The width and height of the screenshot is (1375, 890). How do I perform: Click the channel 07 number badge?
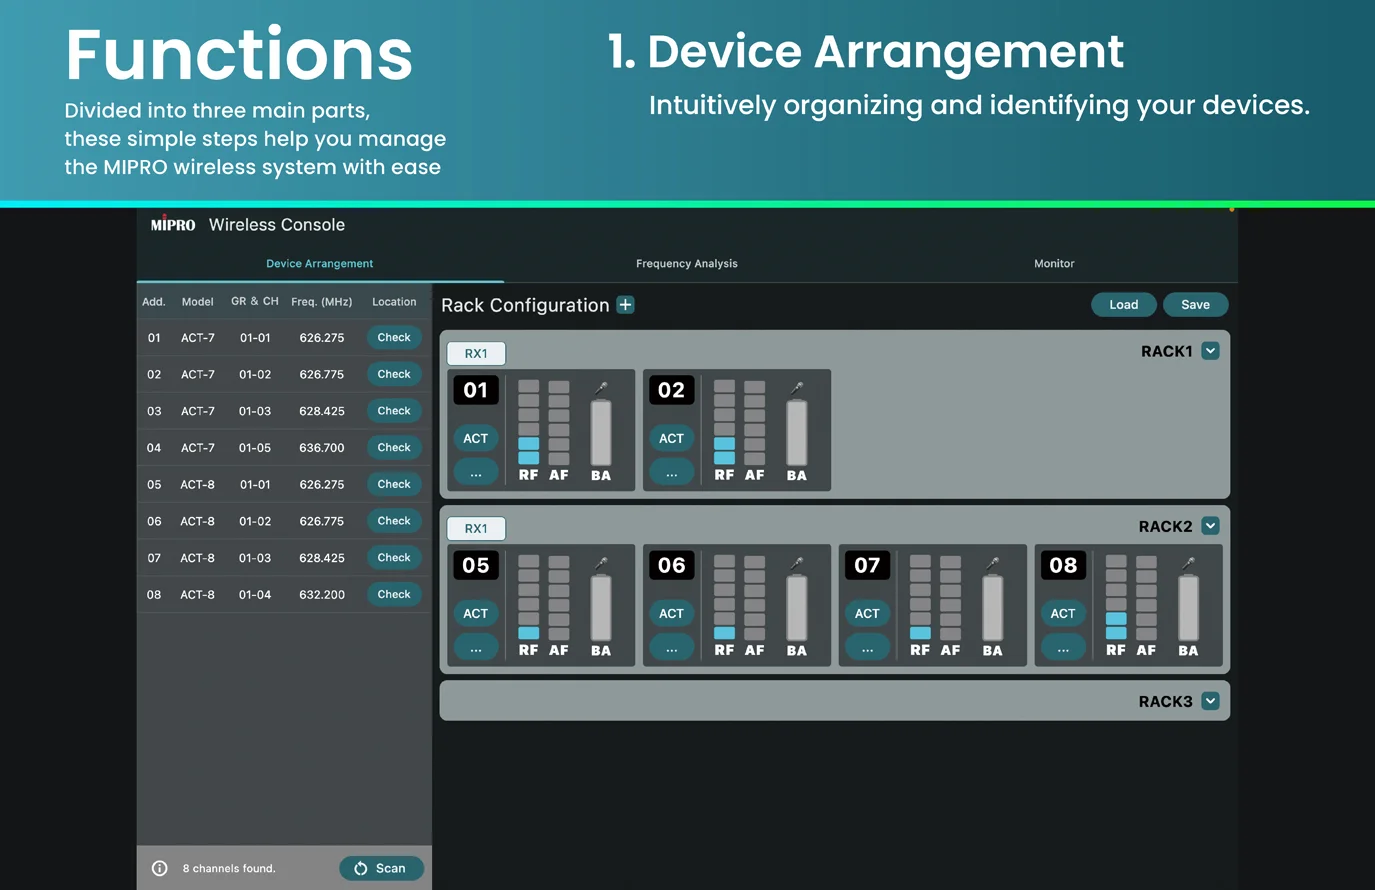867,565
